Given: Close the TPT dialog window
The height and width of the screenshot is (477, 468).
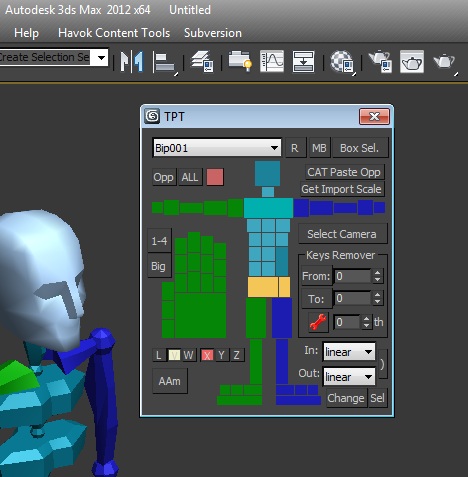Looking at the screenshot, I should click(374, 116).
